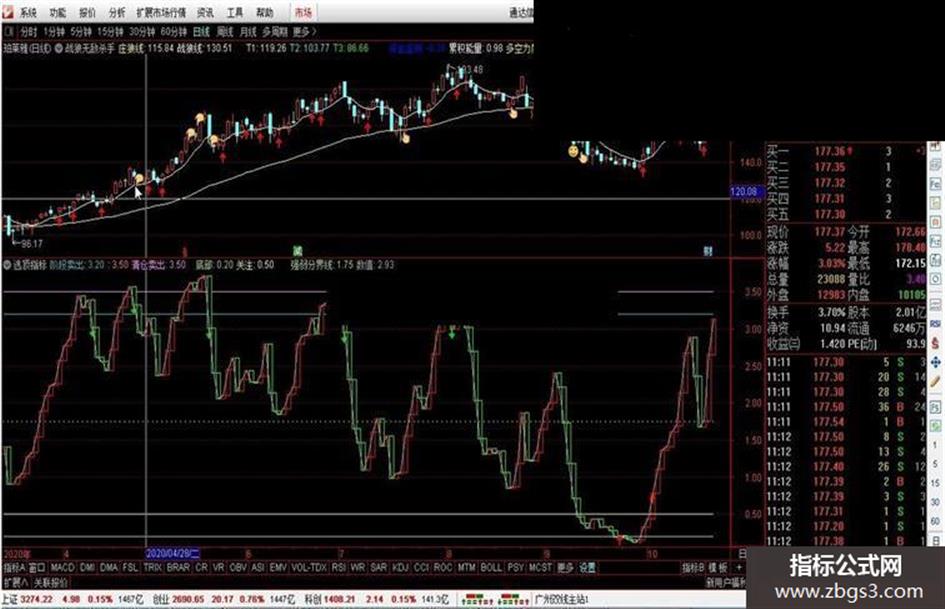Viewport: 945px width, 609px height.
Task: Switch to 60分钟 chart period
Action: [174, 31]
